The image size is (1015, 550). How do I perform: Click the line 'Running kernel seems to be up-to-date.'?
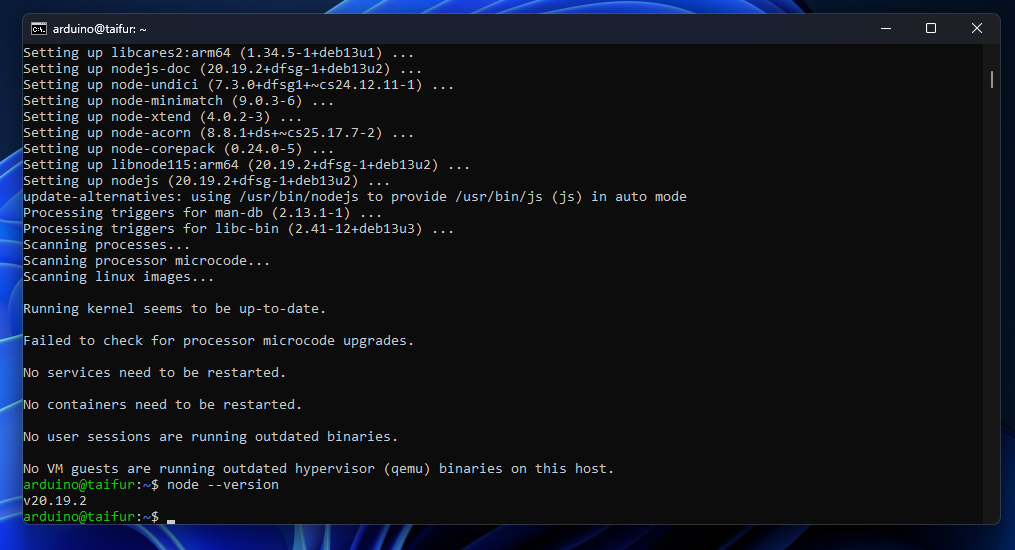coord(175,309)
